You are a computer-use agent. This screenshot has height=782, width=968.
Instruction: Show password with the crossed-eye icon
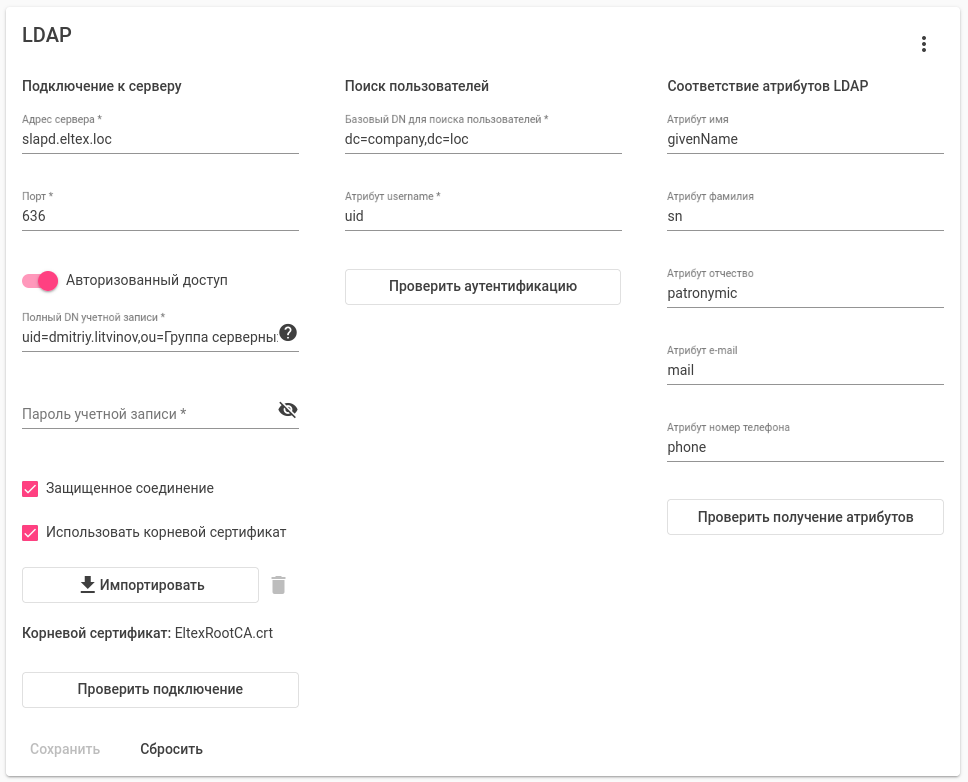(288, 409)
